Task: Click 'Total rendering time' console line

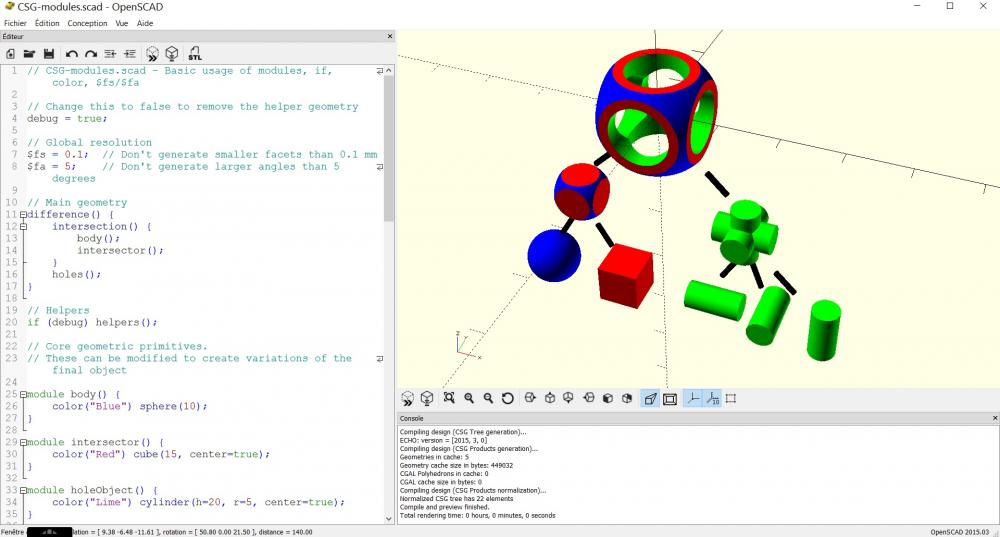Action: (478, 515)
